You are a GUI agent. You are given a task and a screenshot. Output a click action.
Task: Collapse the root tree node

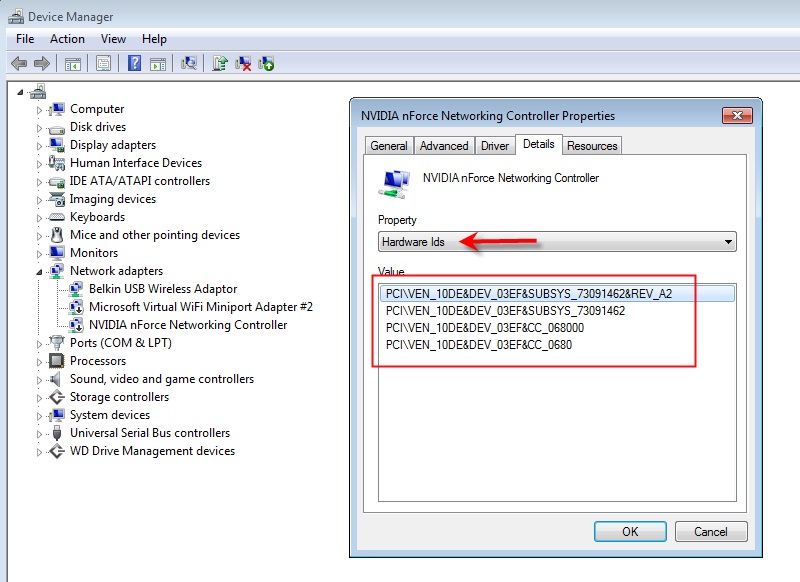(20, 92)
